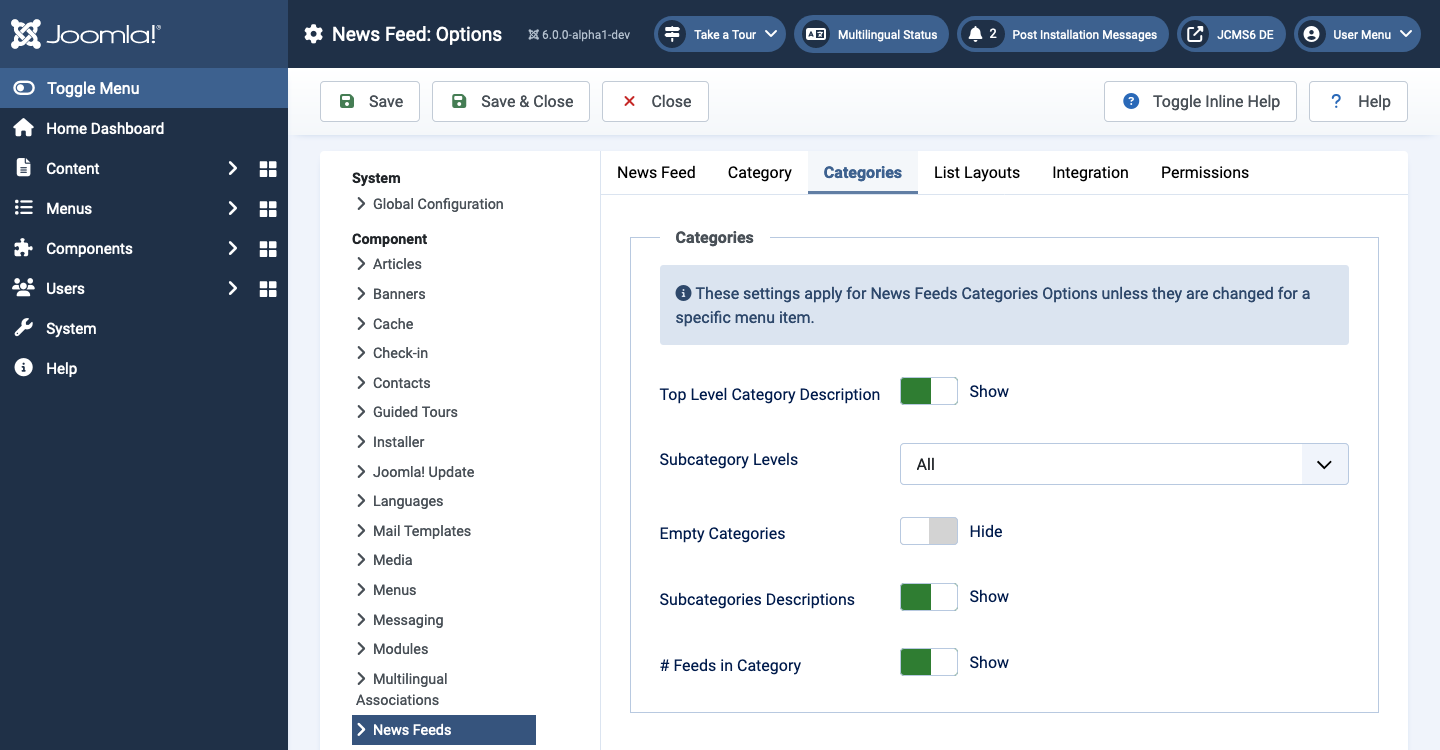Viewport: 1440px width, 750px height.
Task: Click the Toggle Inline Help button
Action: tap(1200, 101)
